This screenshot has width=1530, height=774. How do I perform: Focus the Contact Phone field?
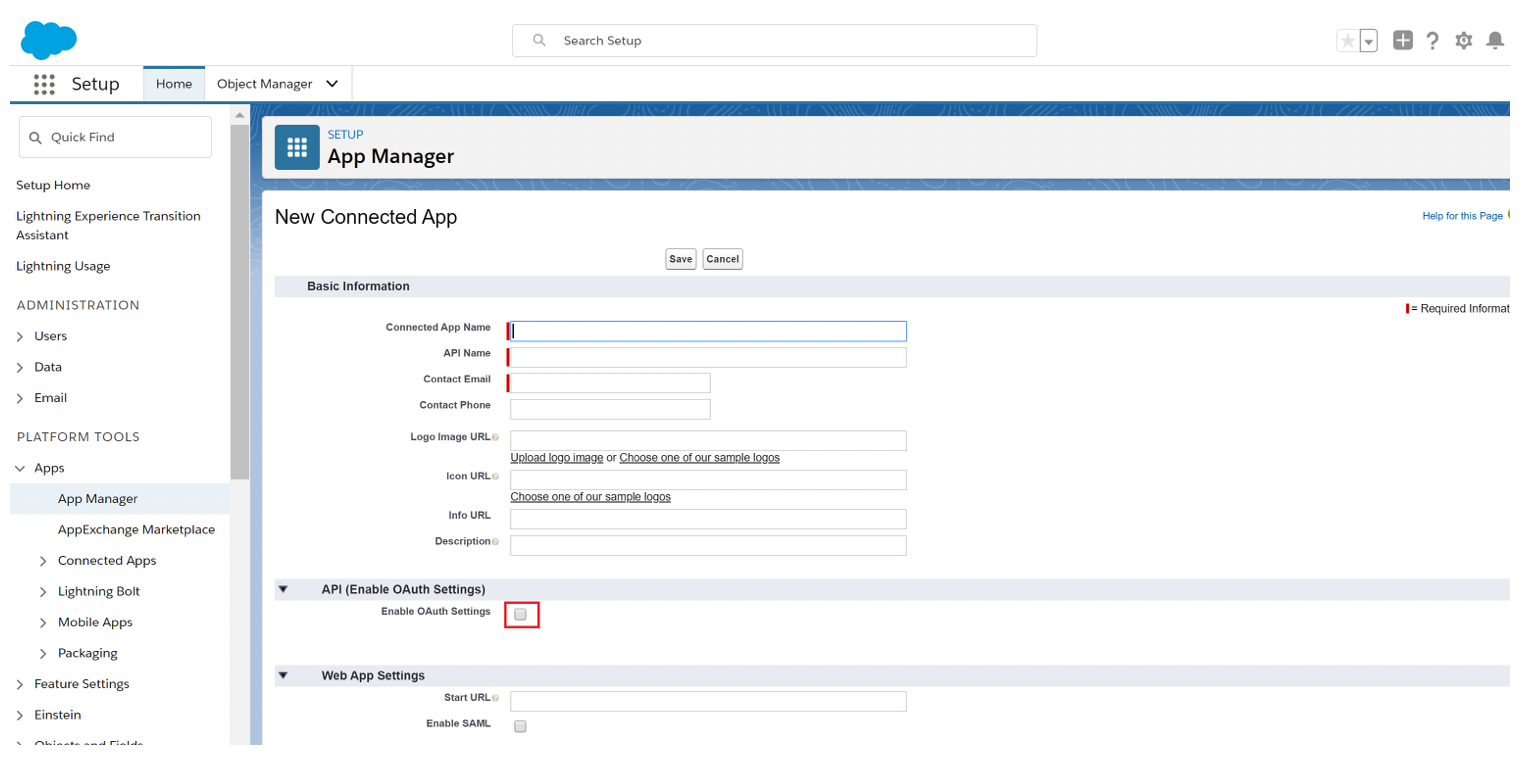click(610, 409)
